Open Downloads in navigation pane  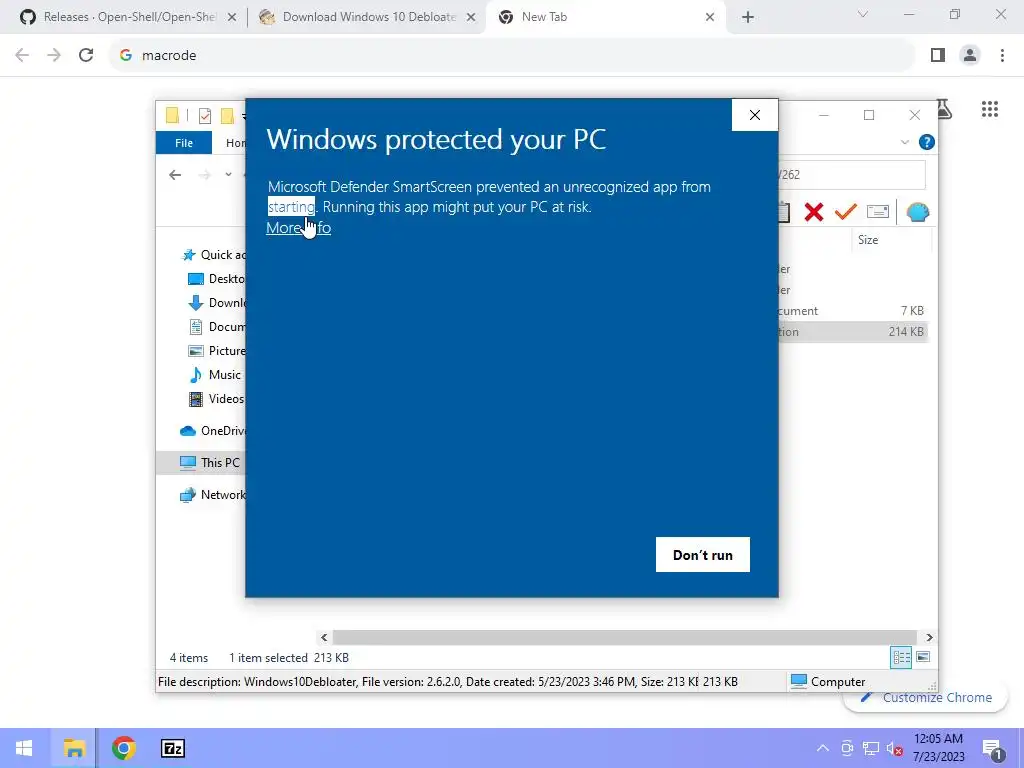217,303
